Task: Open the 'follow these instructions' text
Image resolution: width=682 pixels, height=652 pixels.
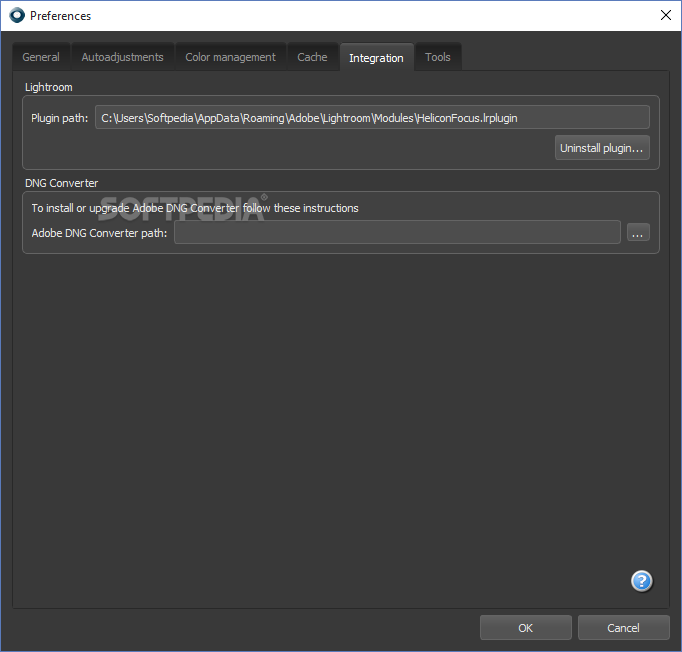Action: click(301, 208)
